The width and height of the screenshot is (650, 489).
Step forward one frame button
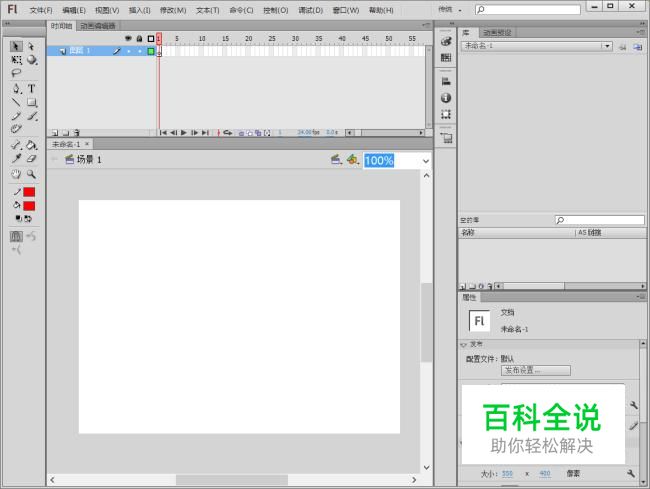(194, 133)
